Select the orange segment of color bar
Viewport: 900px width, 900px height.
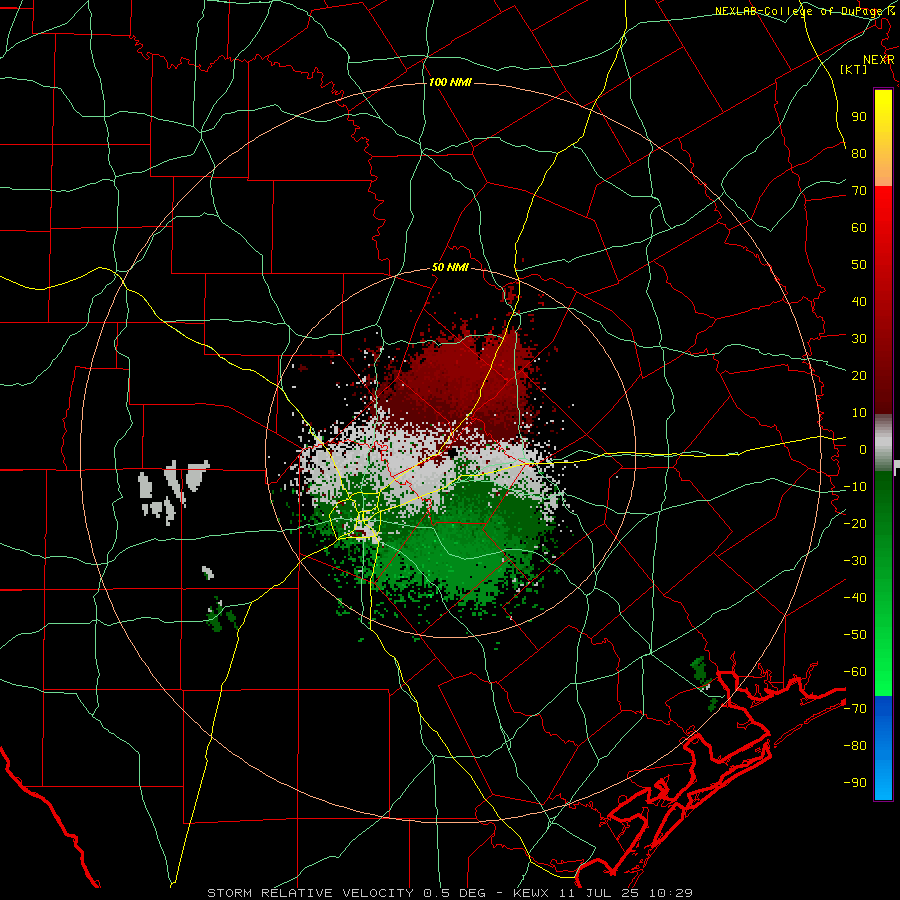click(883, 168)
